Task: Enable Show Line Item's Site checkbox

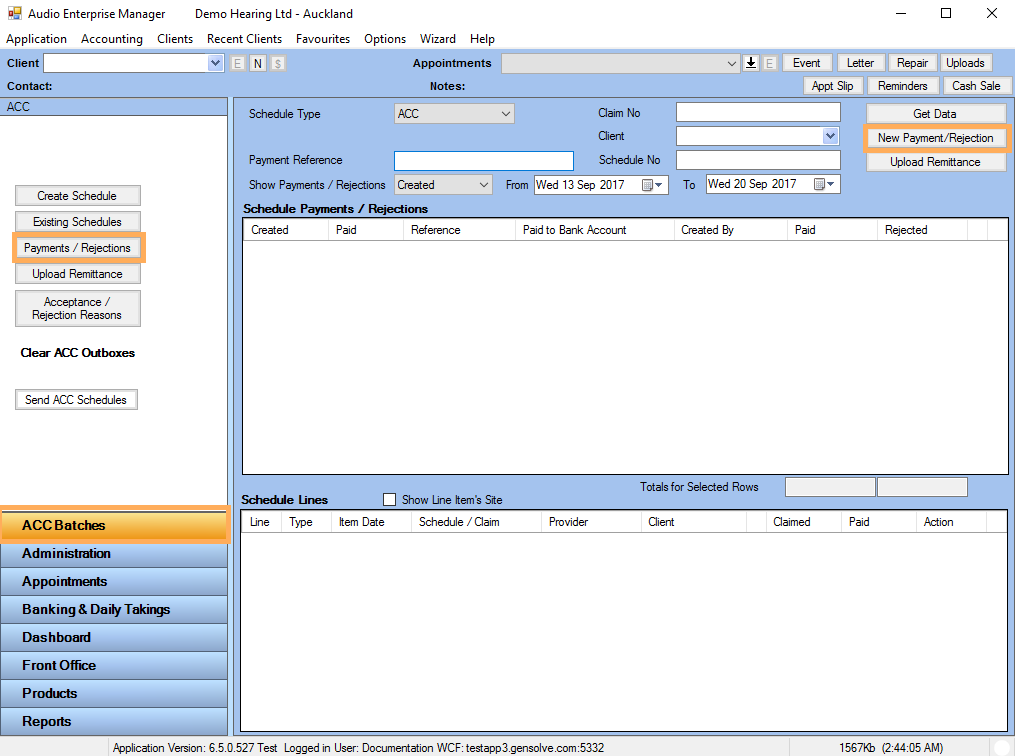Action: 390,500
